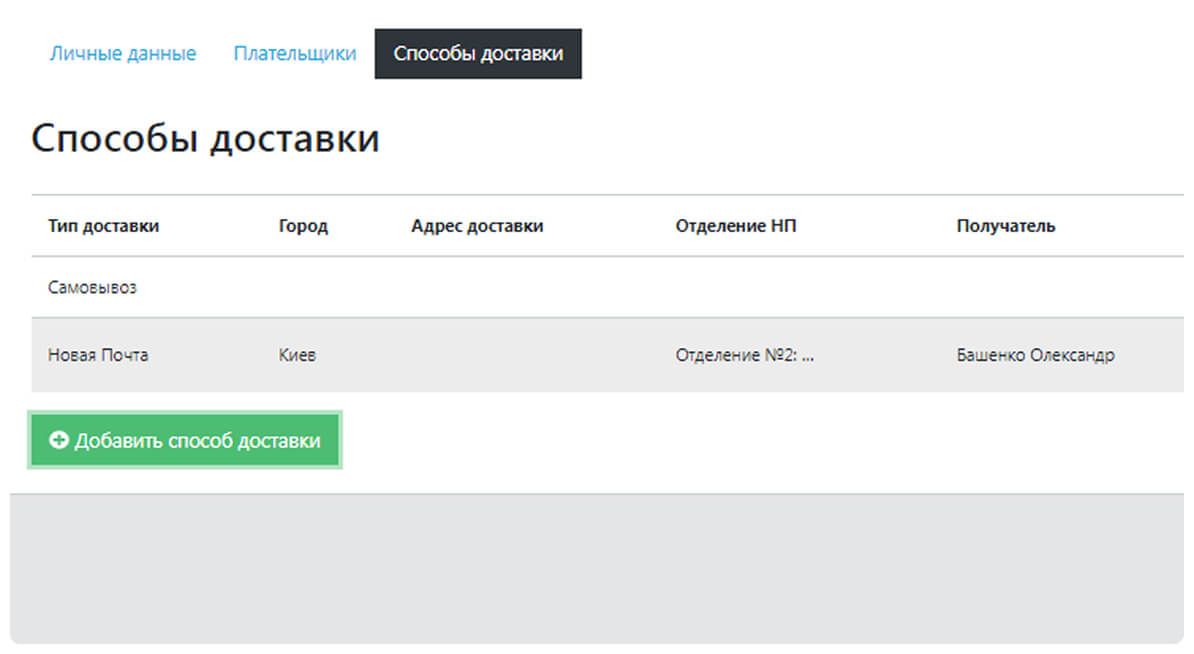Click the plus icon on the add button
Image resolution: width=1194 pixels, height=654 pixels.
click(x=59, y=440)
